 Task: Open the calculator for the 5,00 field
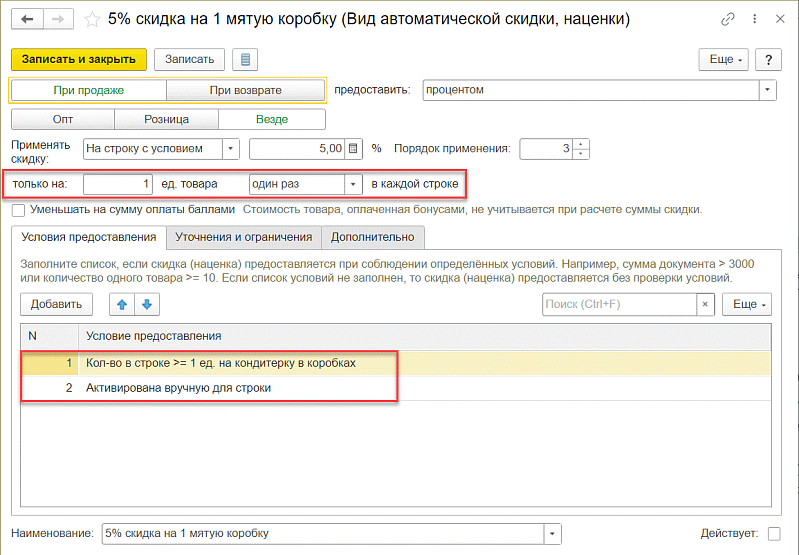(x=353, y=149)
